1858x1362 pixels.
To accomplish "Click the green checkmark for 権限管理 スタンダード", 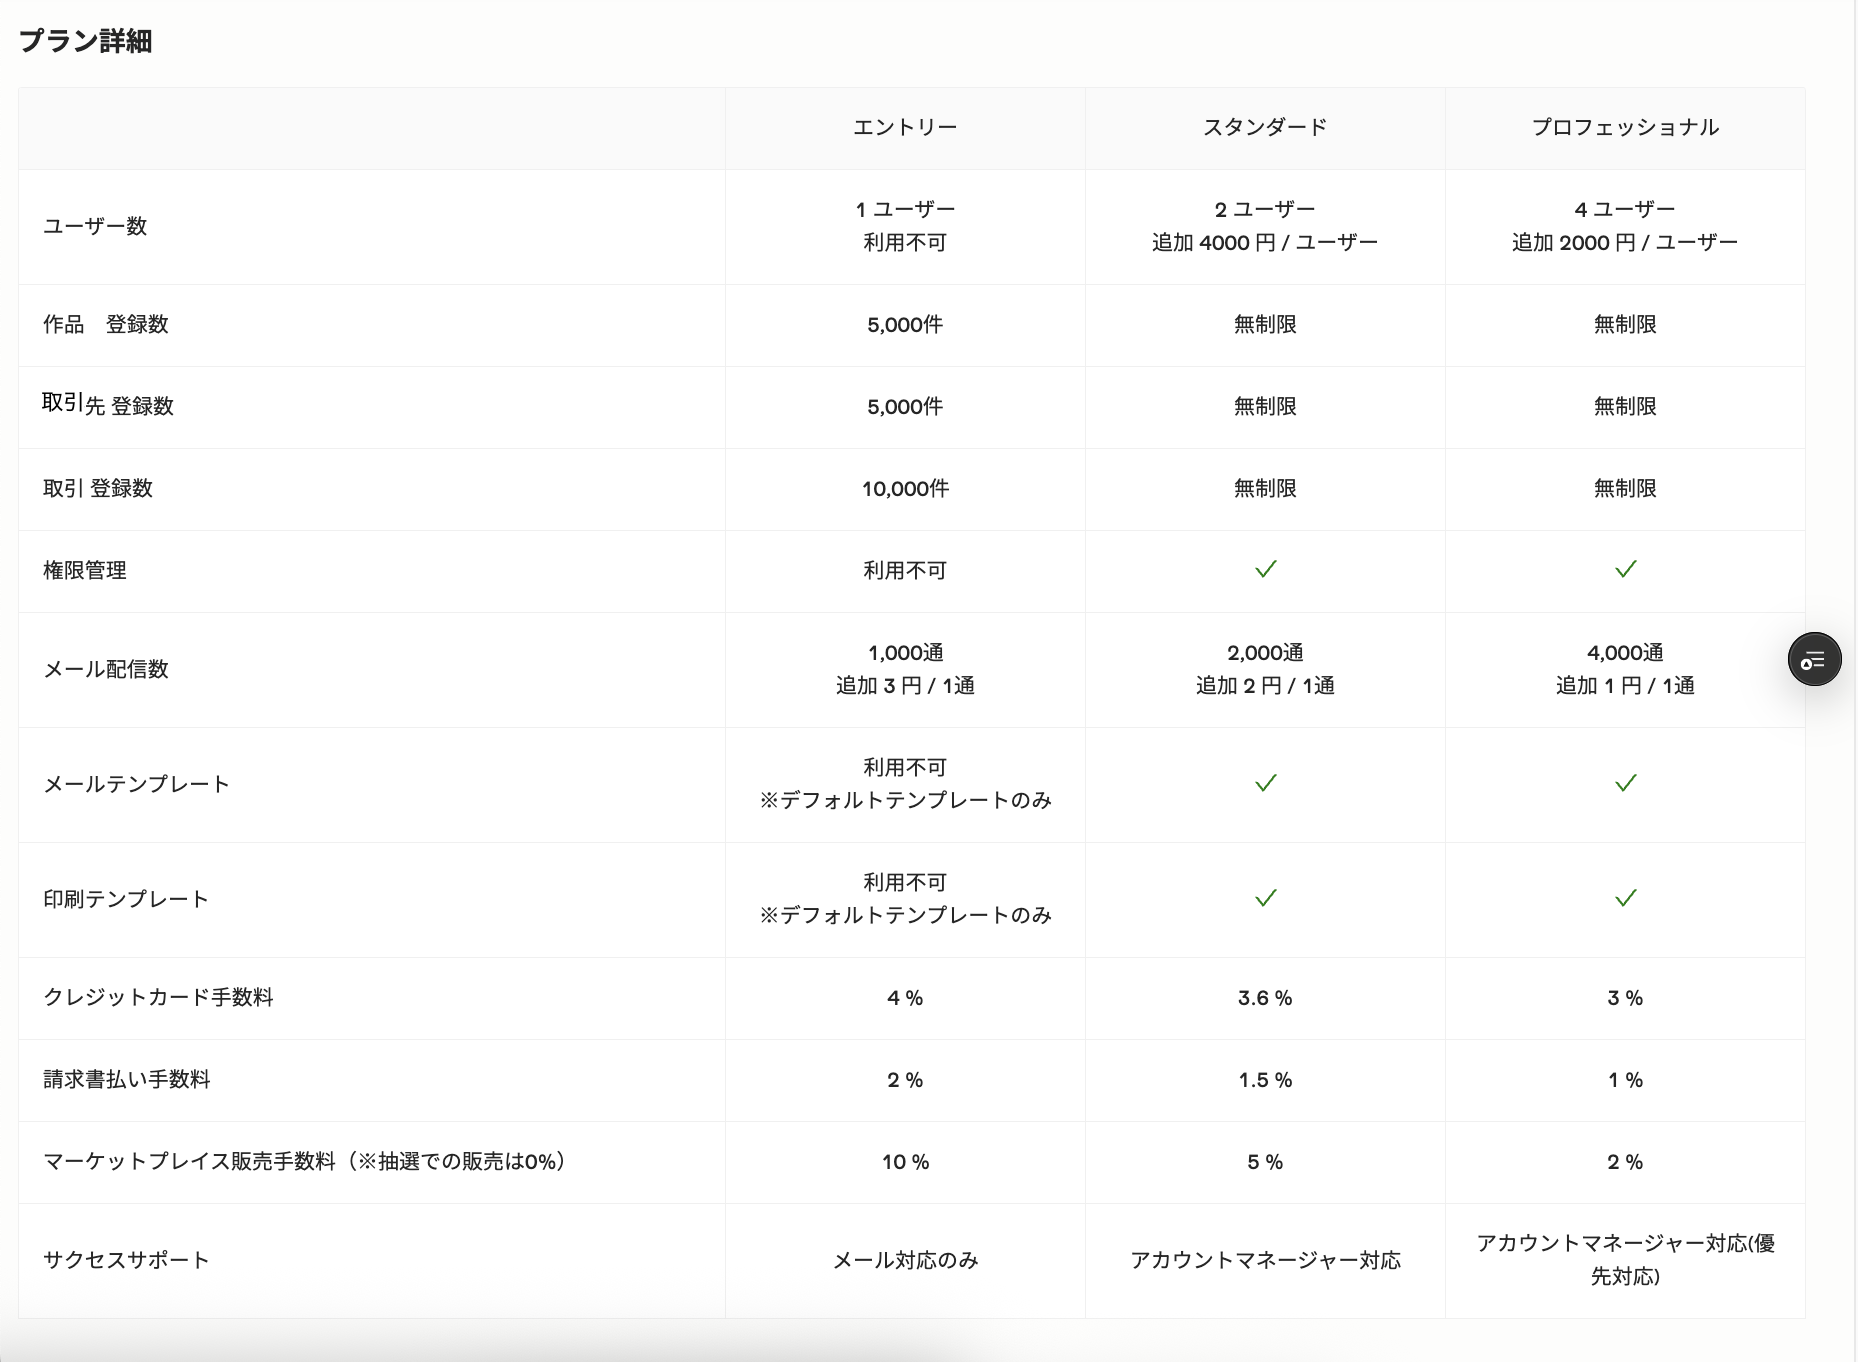I will 1264,570.
